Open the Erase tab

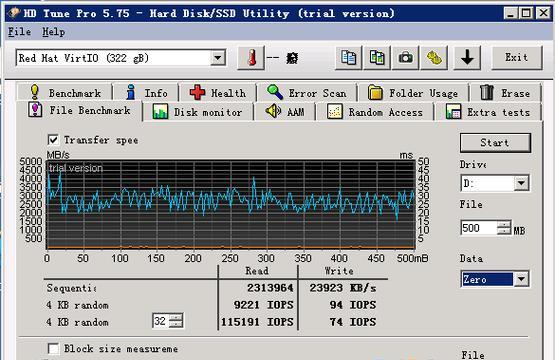[505, 93]
